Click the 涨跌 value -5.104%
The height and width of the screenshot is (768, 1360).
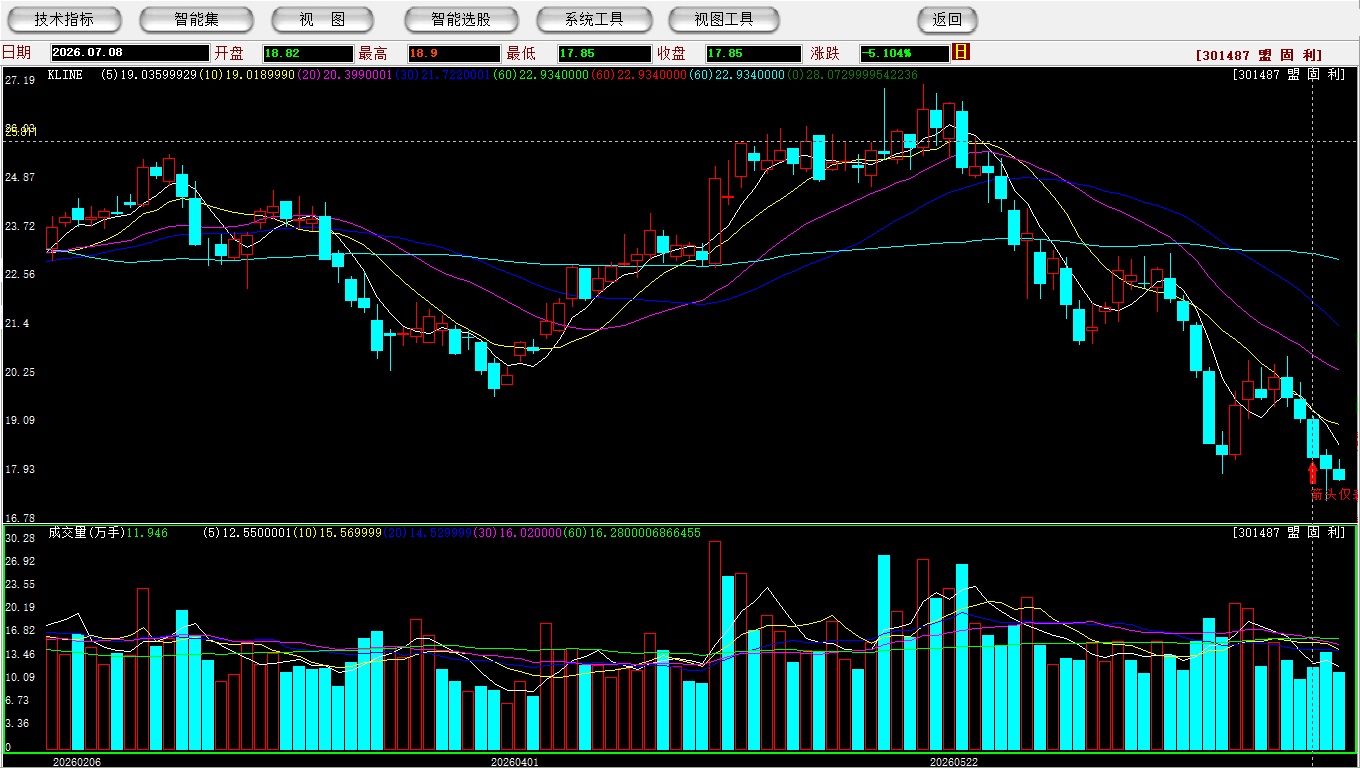(904, 53)
